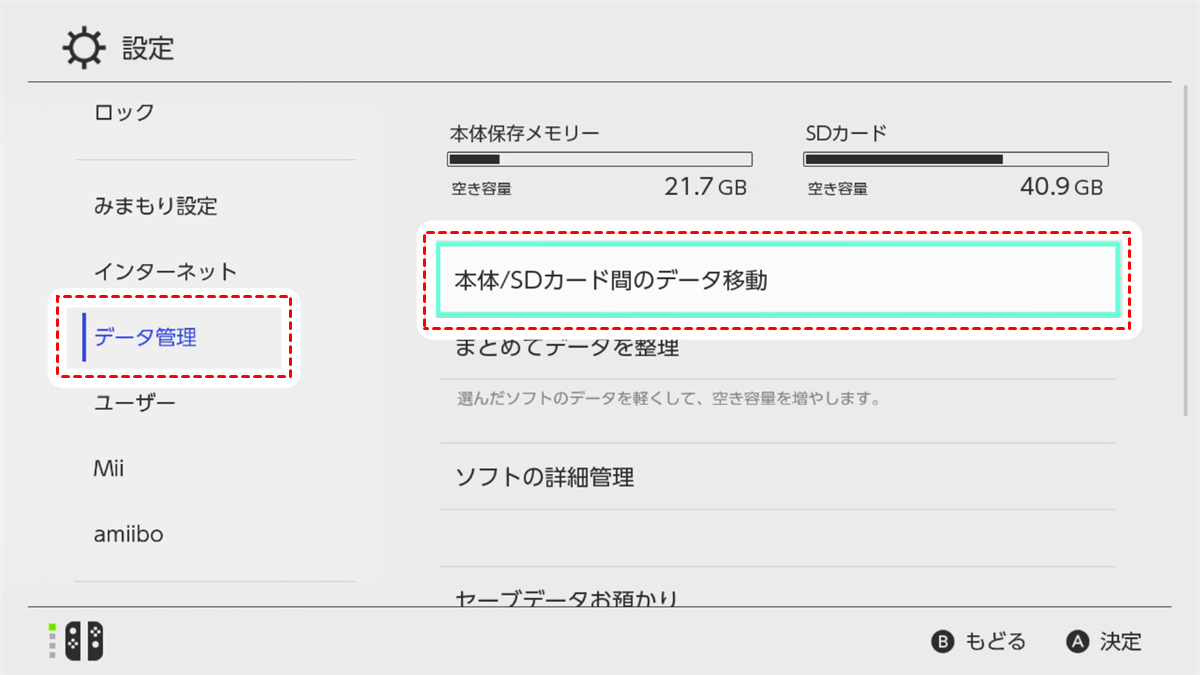
Task: Click the settings gear icon
Action: [83, 47]
